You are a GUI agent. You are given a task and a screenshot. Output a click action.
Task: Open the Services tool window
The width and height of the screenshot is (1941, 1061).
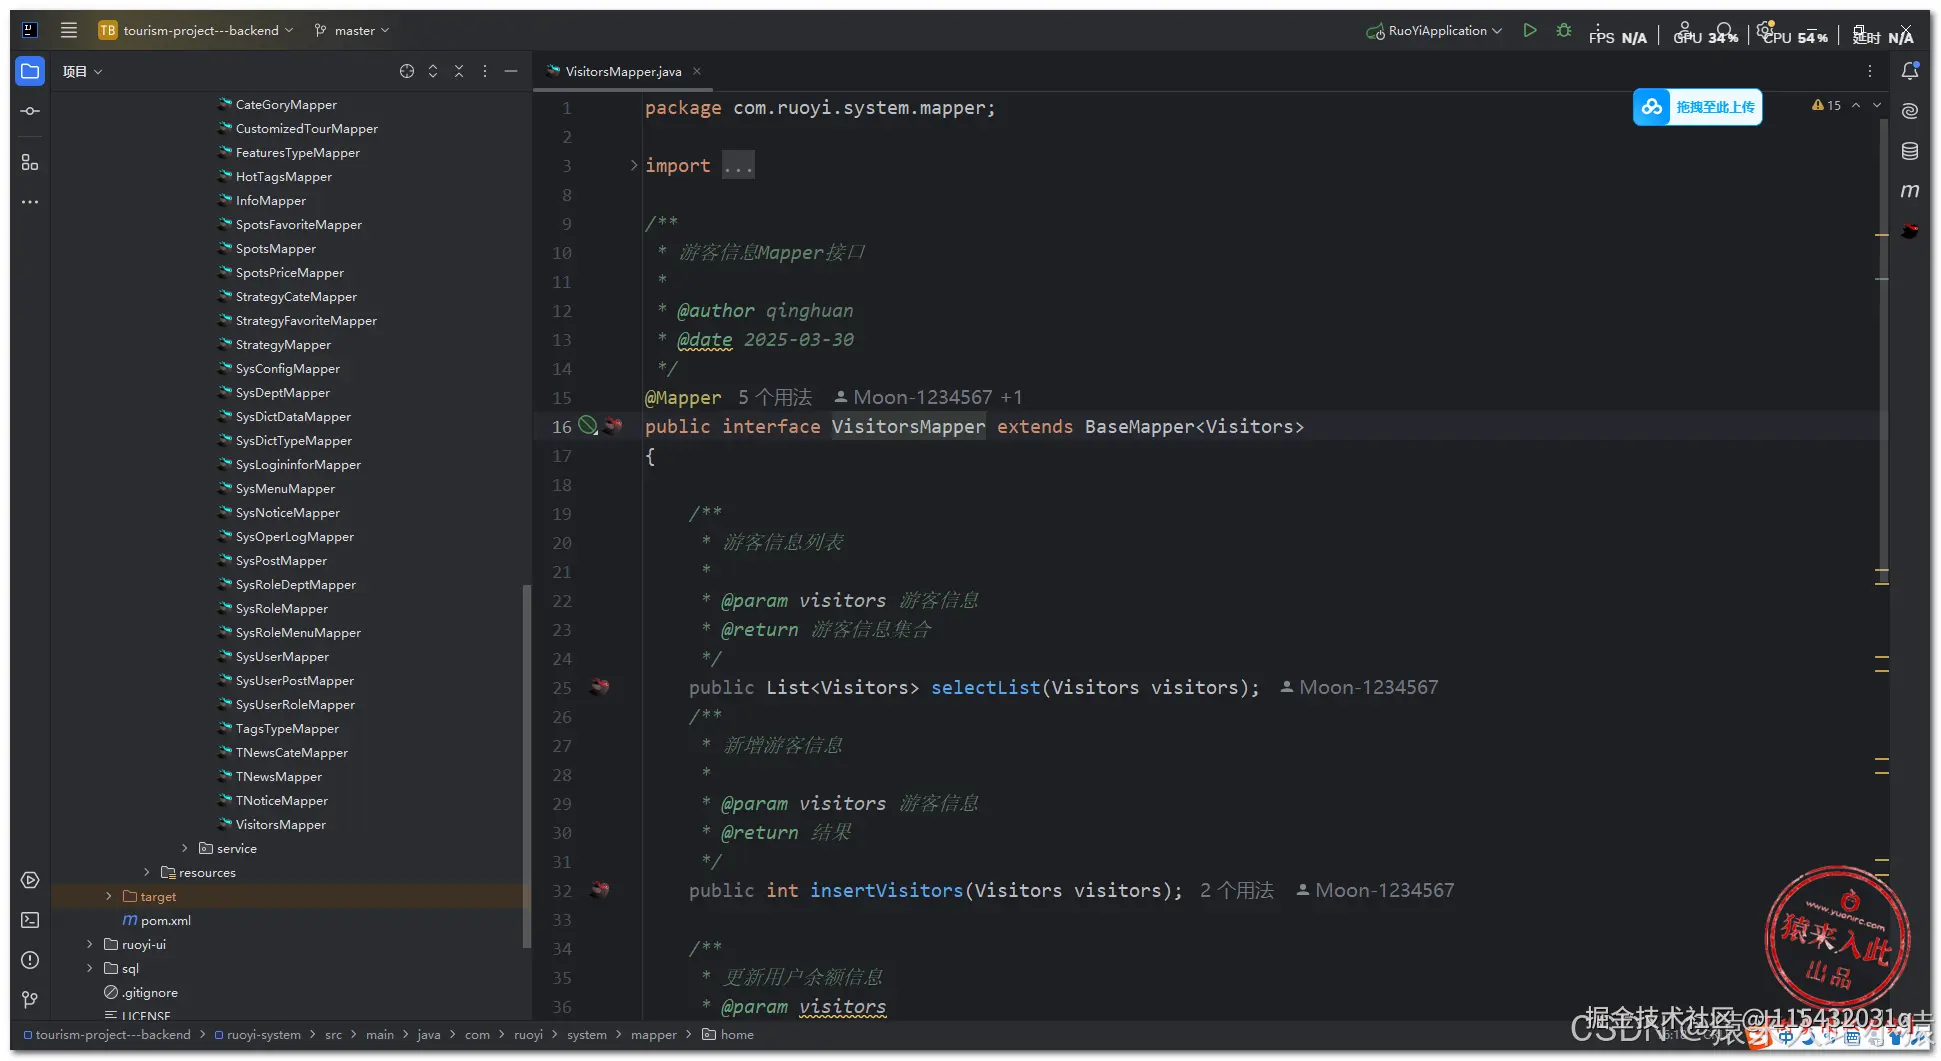[x=30, y=880]
